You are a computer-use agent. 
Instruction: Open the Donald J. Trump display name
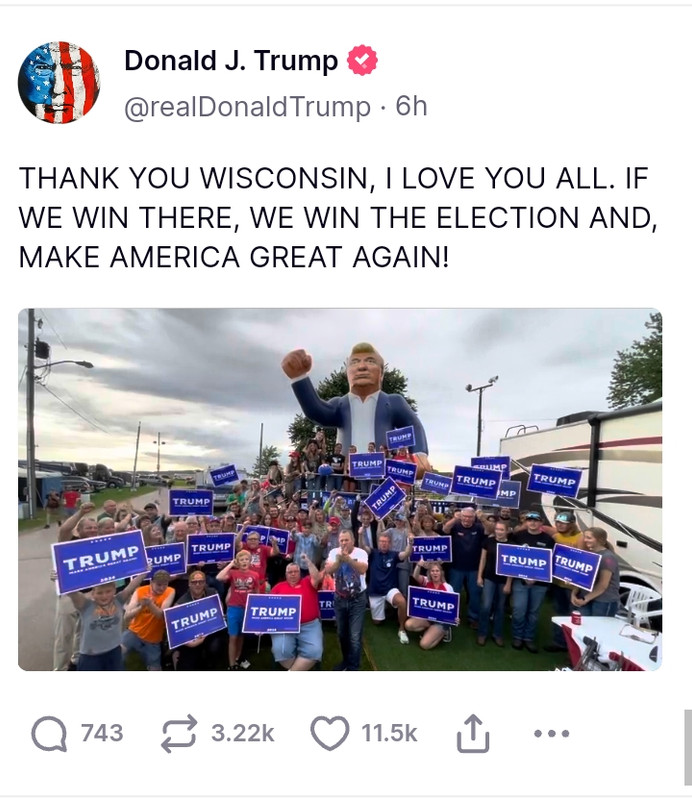point(231,61)
